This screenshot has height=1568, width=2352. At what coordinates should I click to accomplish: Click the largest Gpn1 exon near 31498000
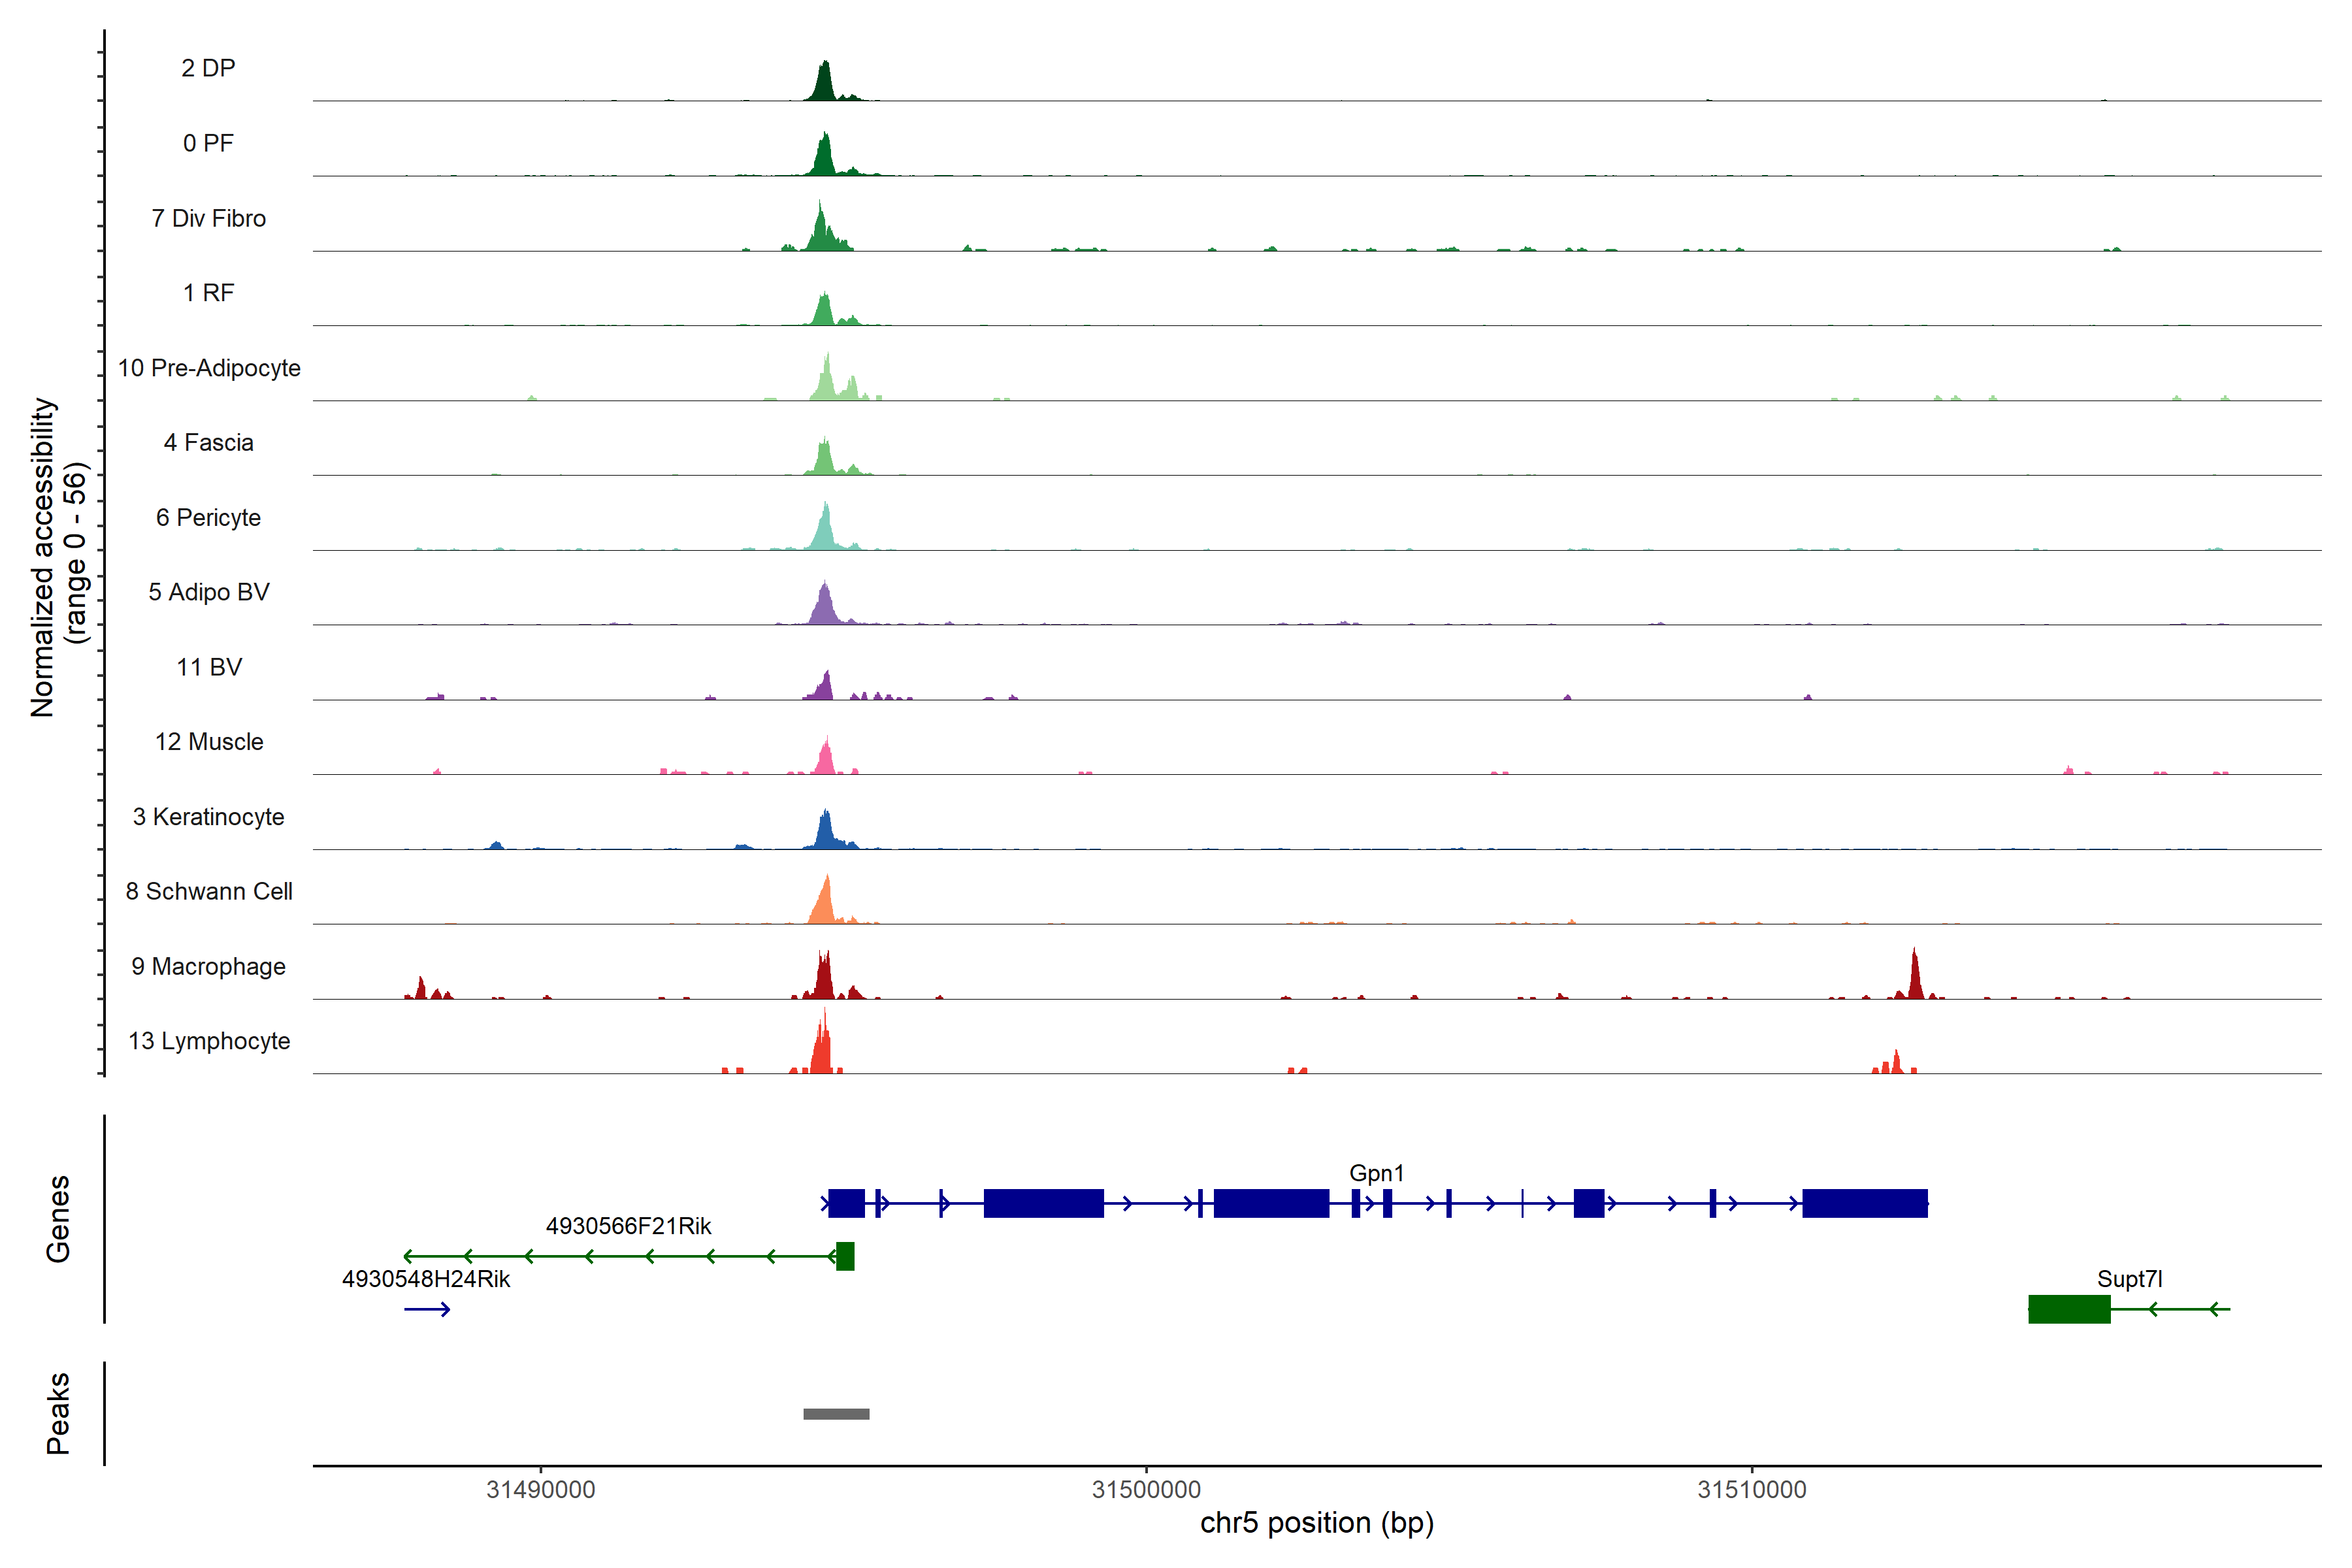tap(1043, 1203)
